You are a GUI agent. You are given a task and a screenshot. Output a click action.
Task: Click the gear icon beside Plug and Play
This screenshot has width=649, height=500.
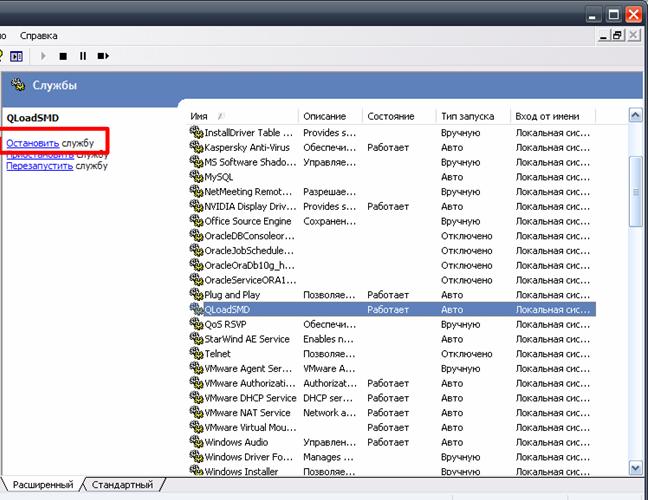[x=196, y=294]
